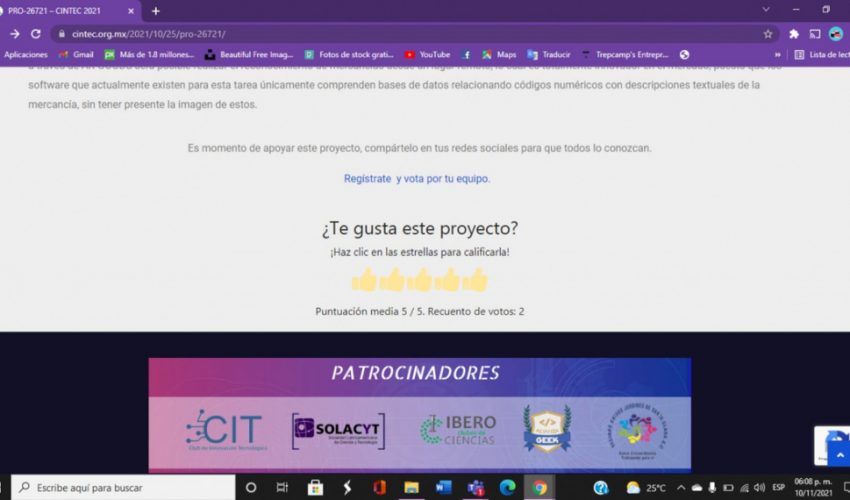Click the '¿Te gusta este proyecto?' heading

click(420, 228)
